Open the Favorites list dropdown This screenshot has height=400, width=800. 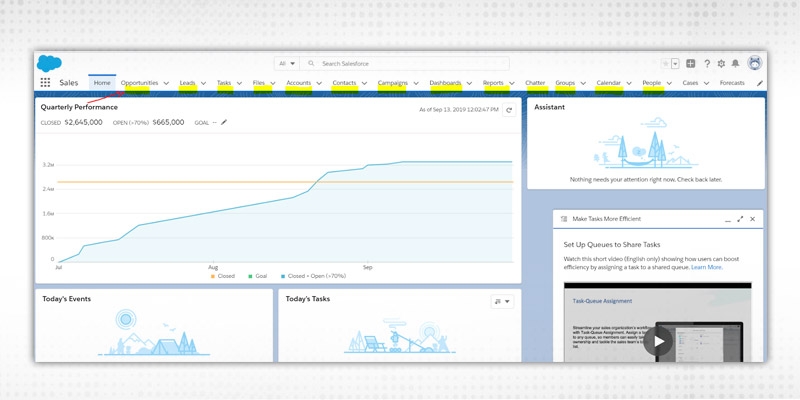tap(675, 63)
